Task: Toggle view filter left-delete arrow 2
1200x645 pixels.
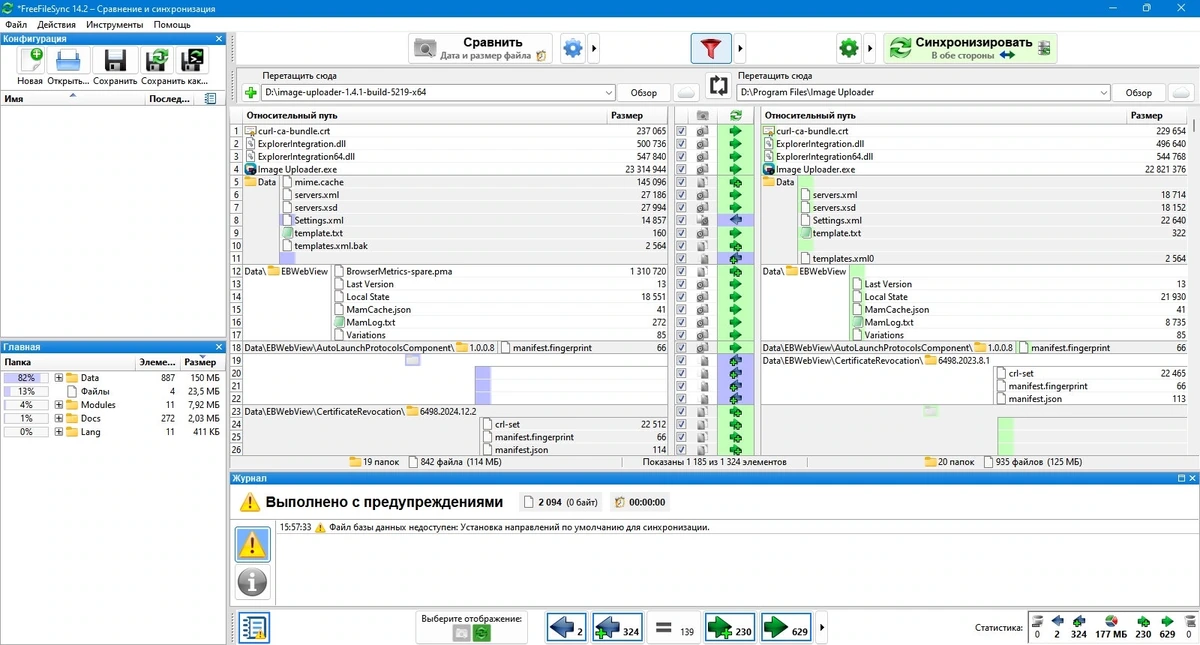Action: pos(567,628)
